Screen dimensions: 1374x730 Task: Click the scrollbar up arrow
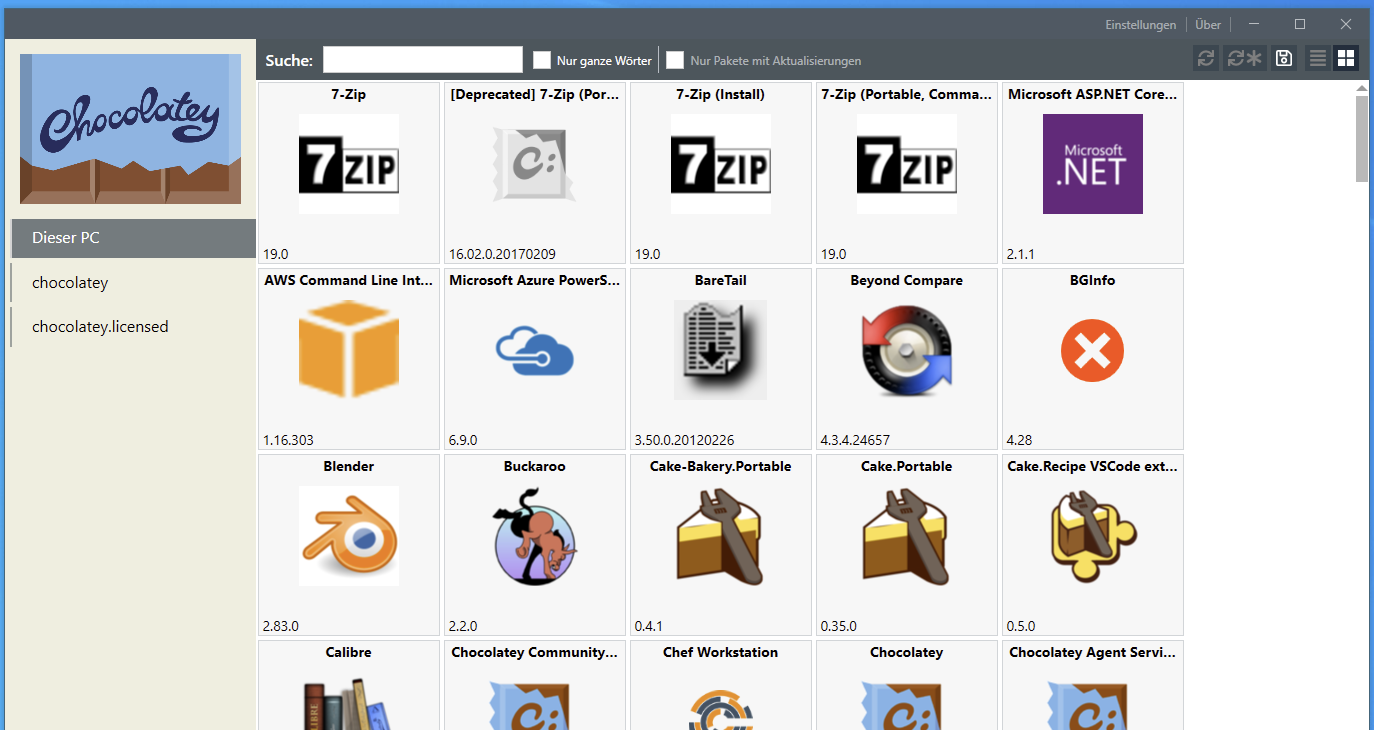click(x=1362, y=88)
